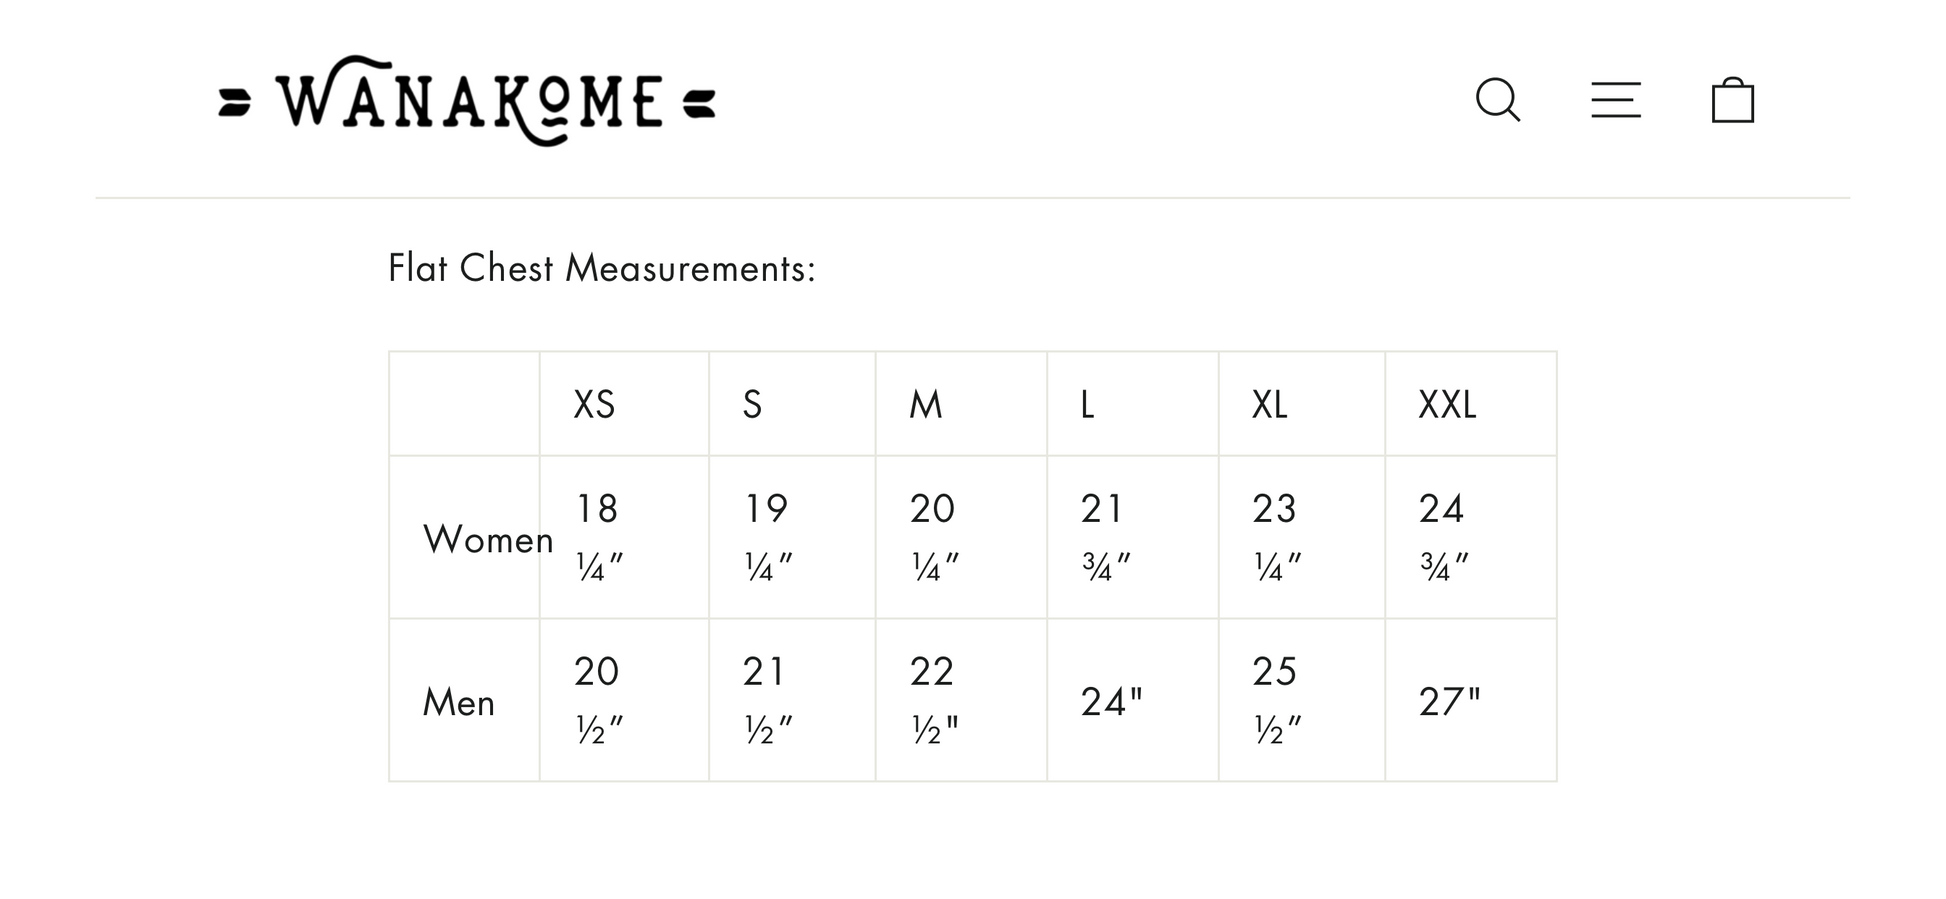
Task: Click the M size column header
Action: (926, 404)
